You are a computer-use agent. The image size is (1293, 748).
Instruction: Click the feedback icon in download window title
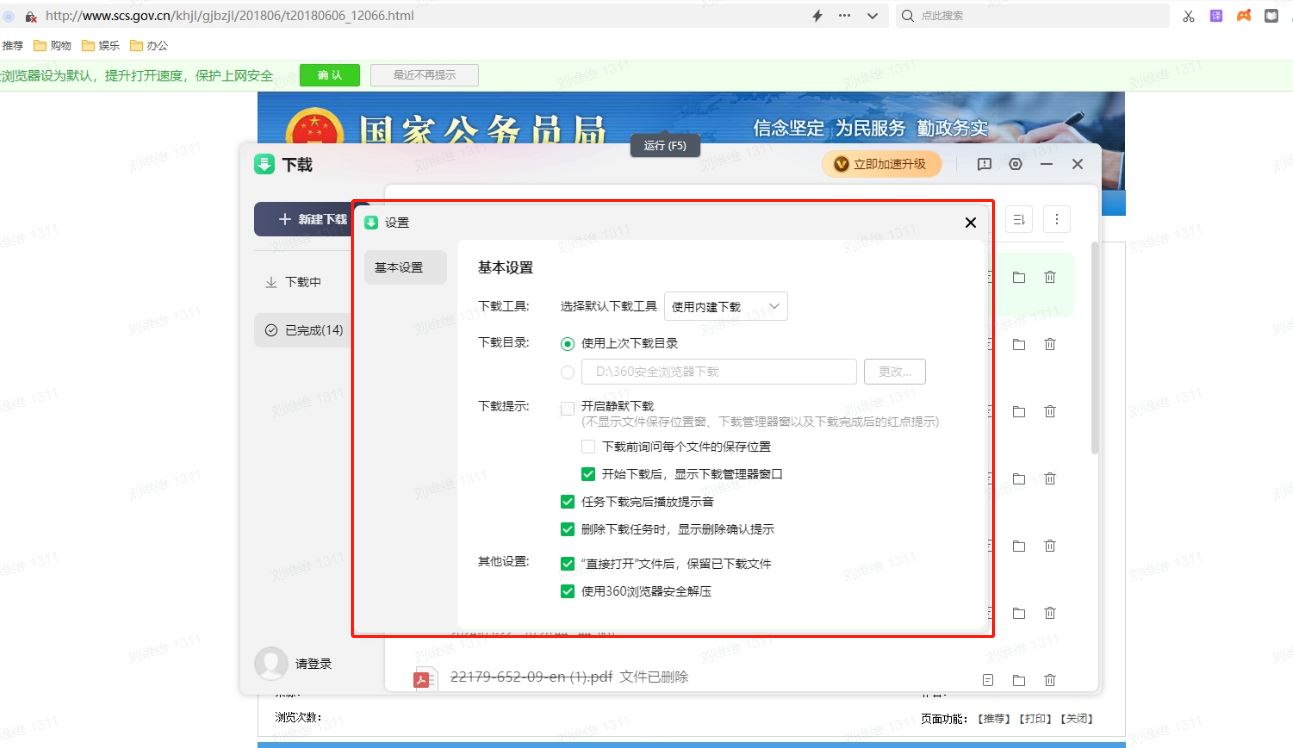[x=984, y=164]
